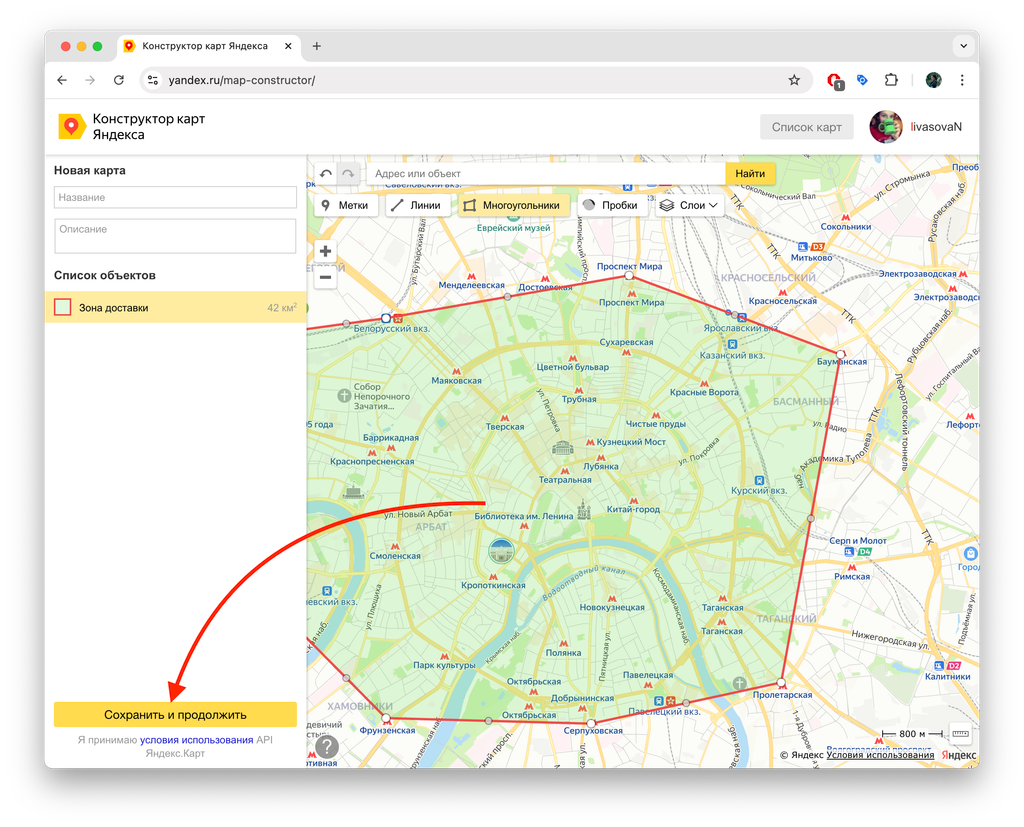Click polygon vertex at Белорусский вкз.

click(386, 318)
